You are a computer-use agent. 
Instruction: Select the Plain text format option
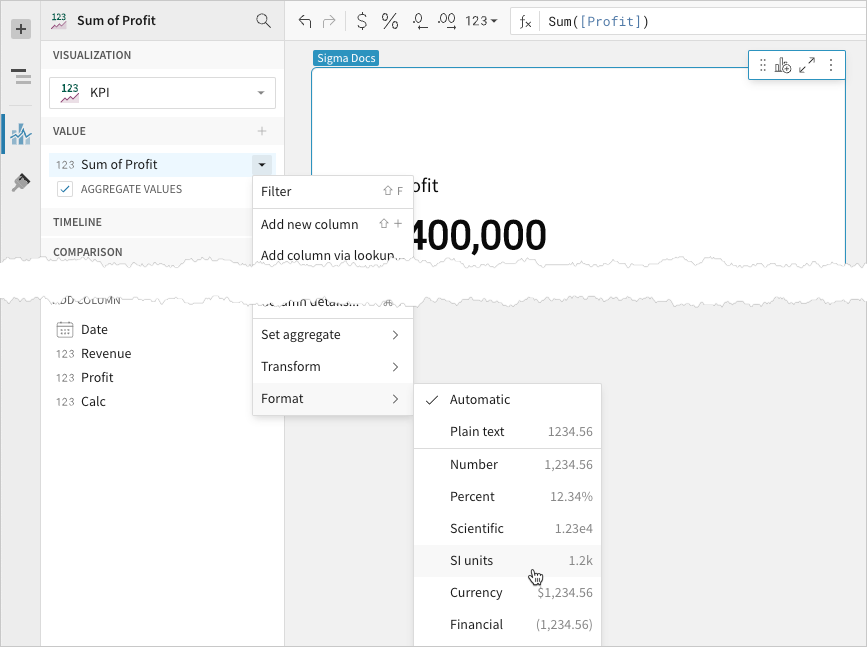[507, 431]
